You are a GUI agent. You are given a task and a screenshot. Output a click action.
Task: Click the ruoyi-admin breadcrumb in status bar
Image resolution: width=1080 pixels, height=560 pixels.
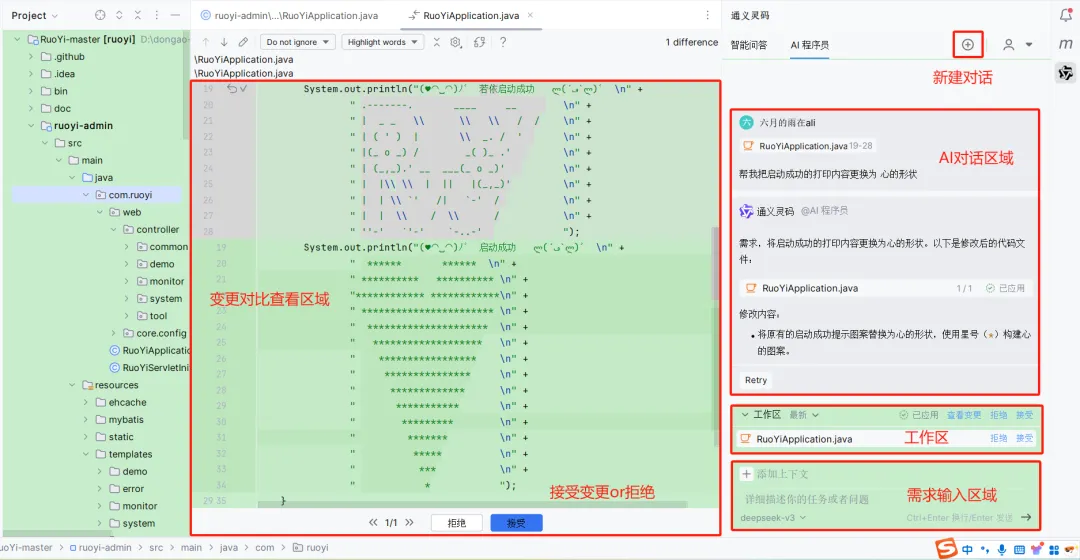100,548
